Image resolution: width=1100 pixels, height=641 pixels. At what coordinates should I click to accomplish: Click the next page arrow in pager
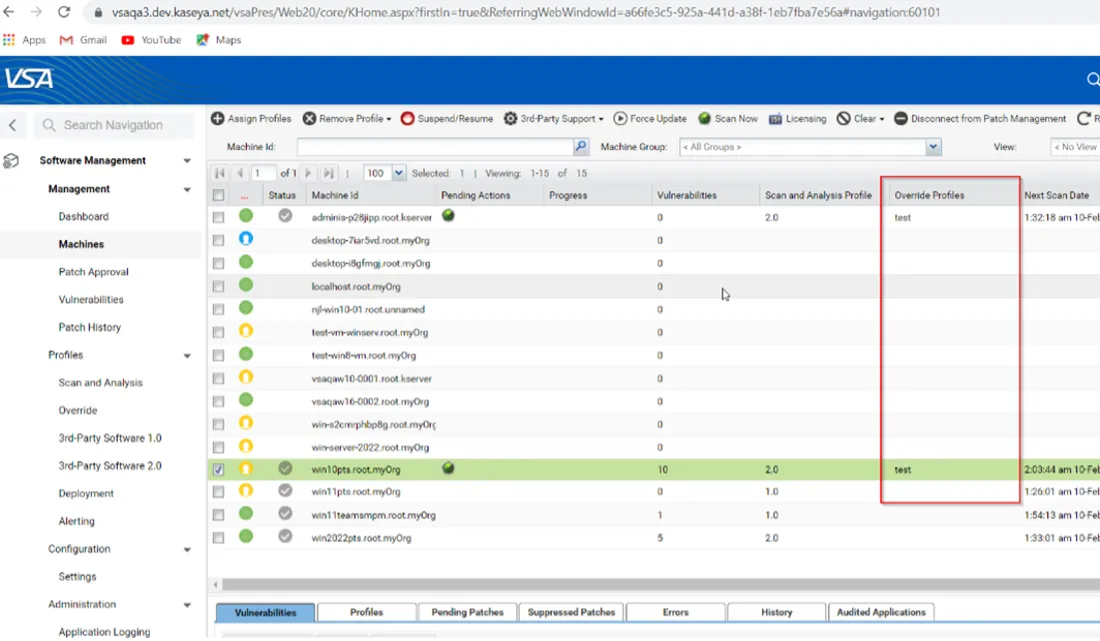310,173
